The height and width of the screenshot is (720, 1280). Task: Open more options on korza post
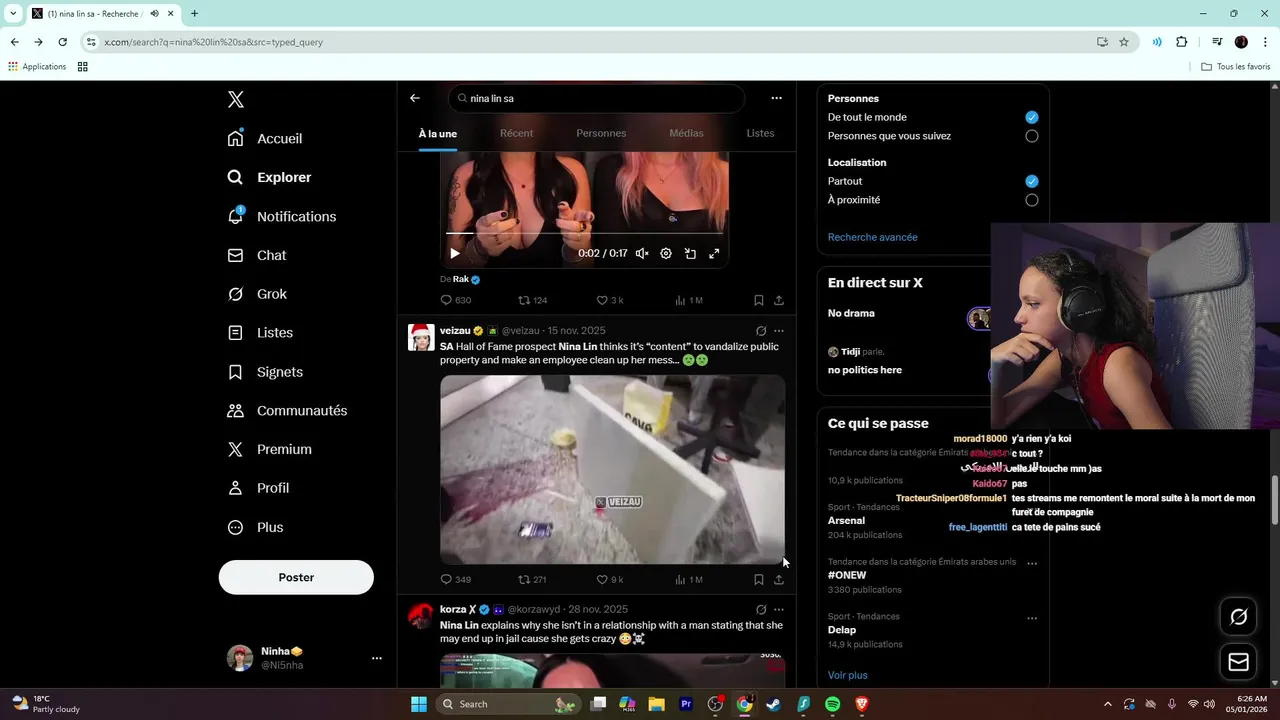point(779,610)
